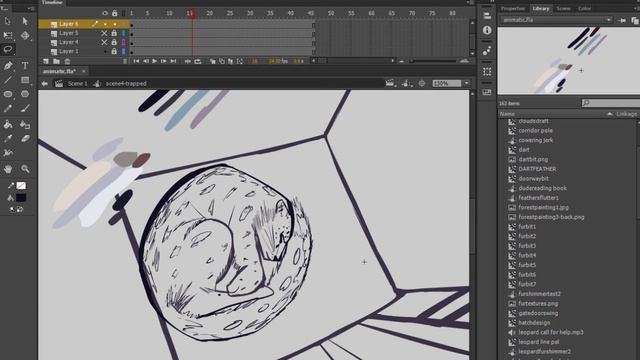Go back with the stage arrow
640x360 pixels.
[x=44, y=83]
